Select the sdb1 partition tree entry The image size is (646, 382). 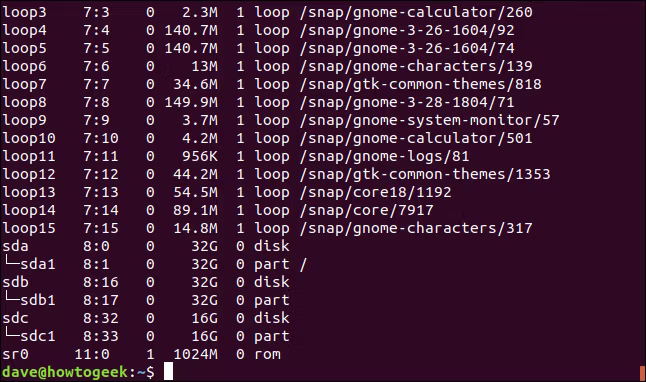point(29,300)
